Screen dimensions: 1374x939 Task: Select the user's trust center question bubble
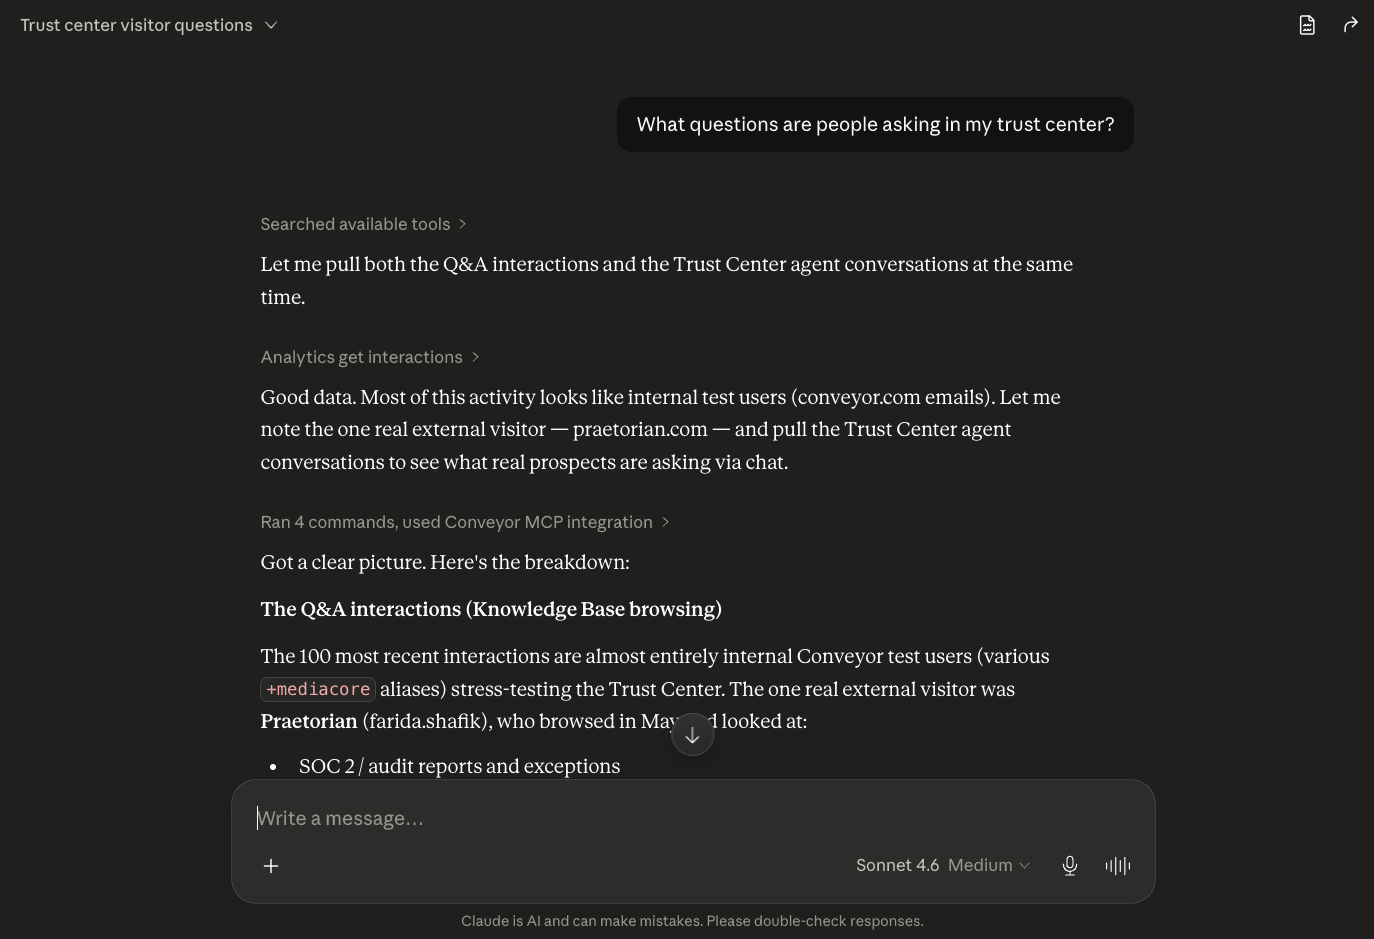875,124
